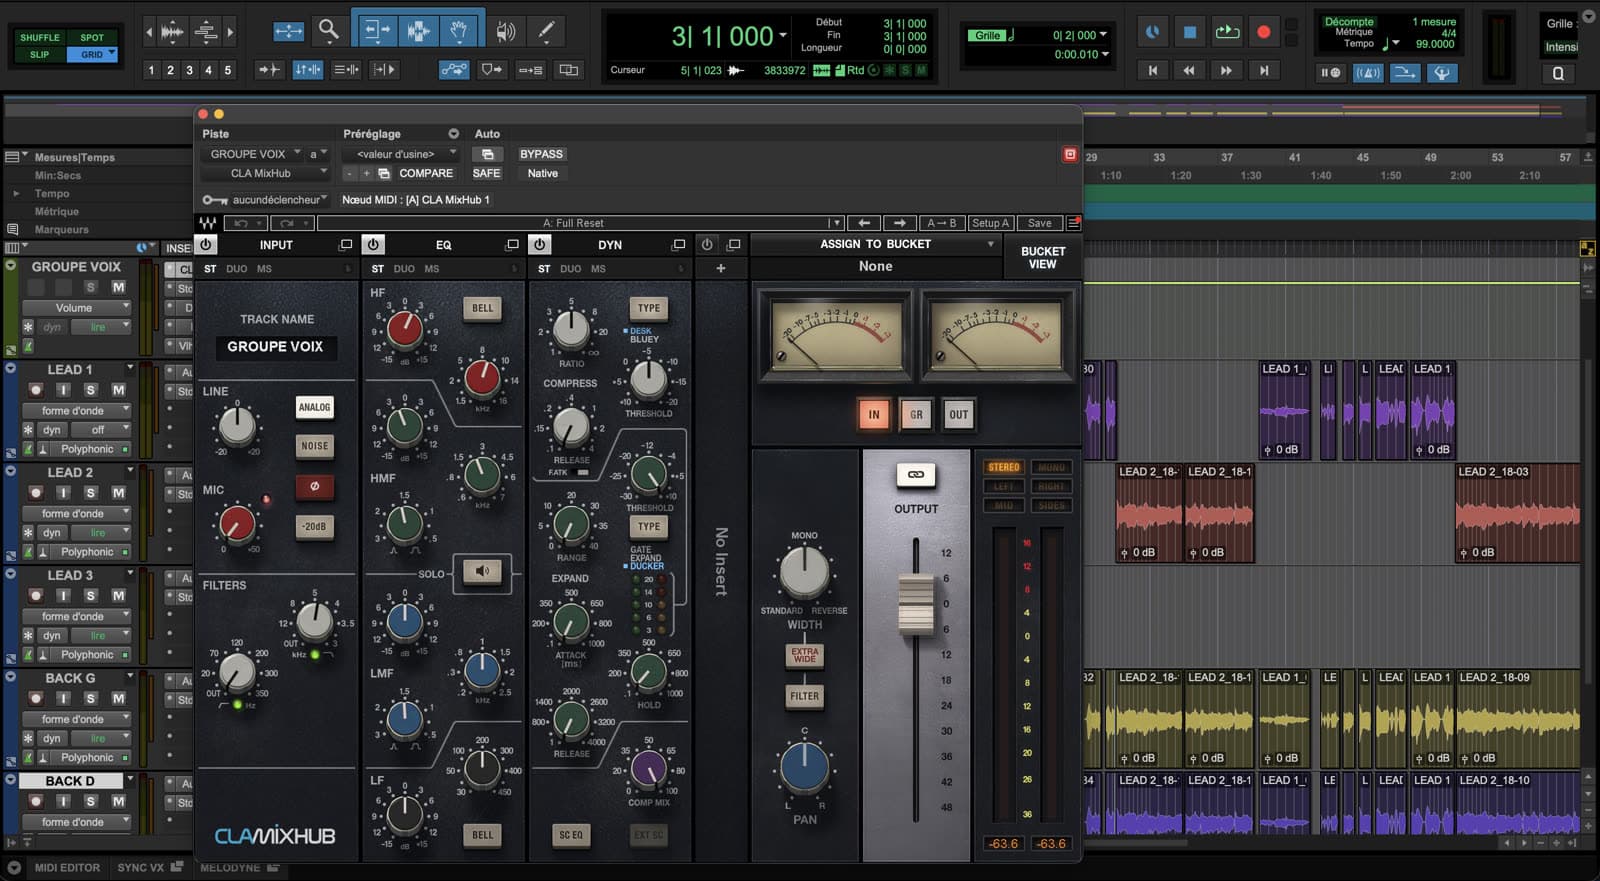1600x881 pixels.
Task: Expand the DYN module view
Action: click(x=679, y=245)
